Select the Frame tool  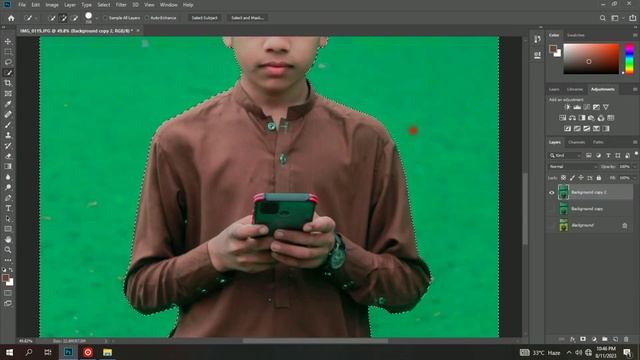click(8, 93)
